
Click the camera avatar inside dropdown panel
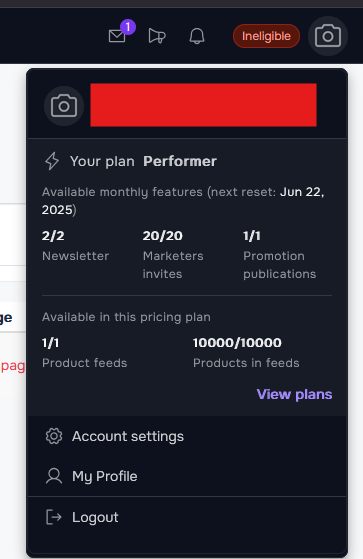[64, 106]
